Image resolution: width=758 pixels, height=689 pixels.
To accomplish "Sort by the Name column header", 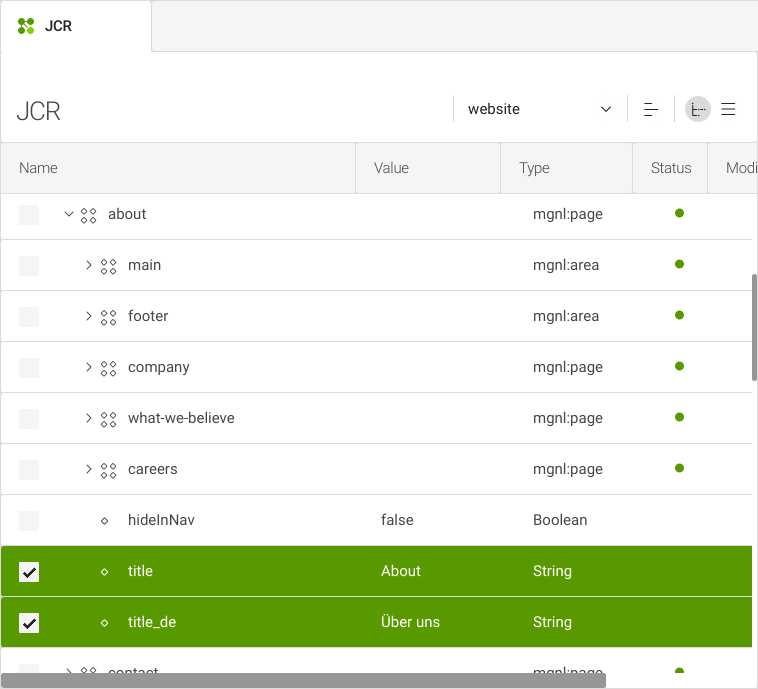I will tap(178, 168).
